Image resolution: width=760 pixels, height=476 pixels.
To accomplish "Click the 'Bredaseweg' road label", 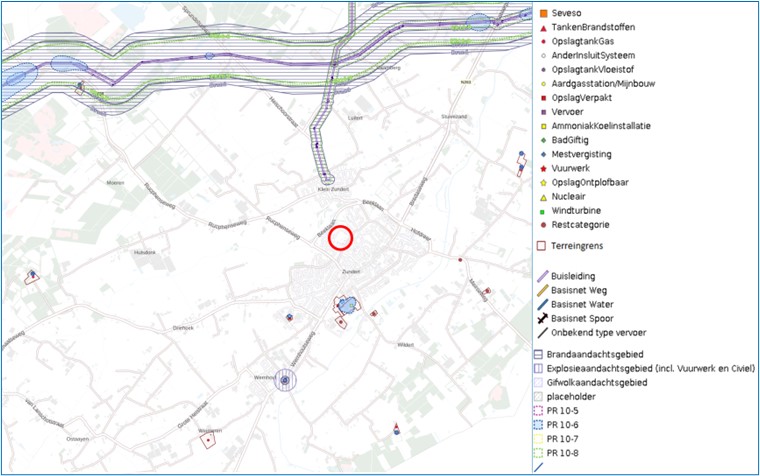I will point(420,191).
